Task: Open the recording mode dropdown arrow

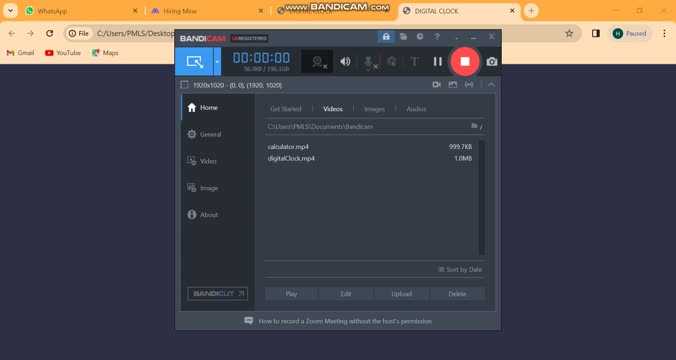Action: tap(217, 61)
